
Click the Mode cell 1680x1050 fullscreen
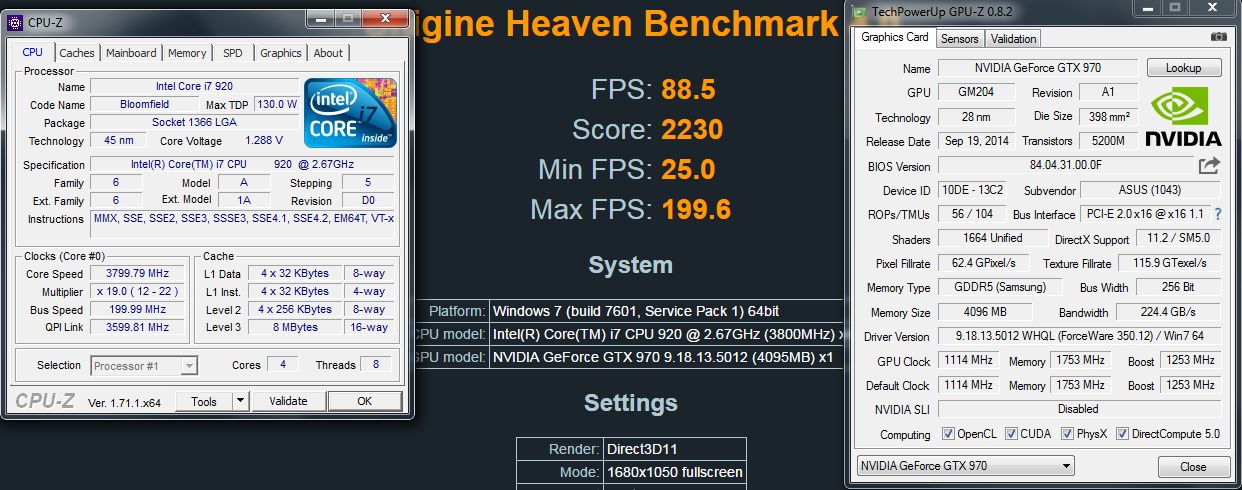tap(675, 473)
